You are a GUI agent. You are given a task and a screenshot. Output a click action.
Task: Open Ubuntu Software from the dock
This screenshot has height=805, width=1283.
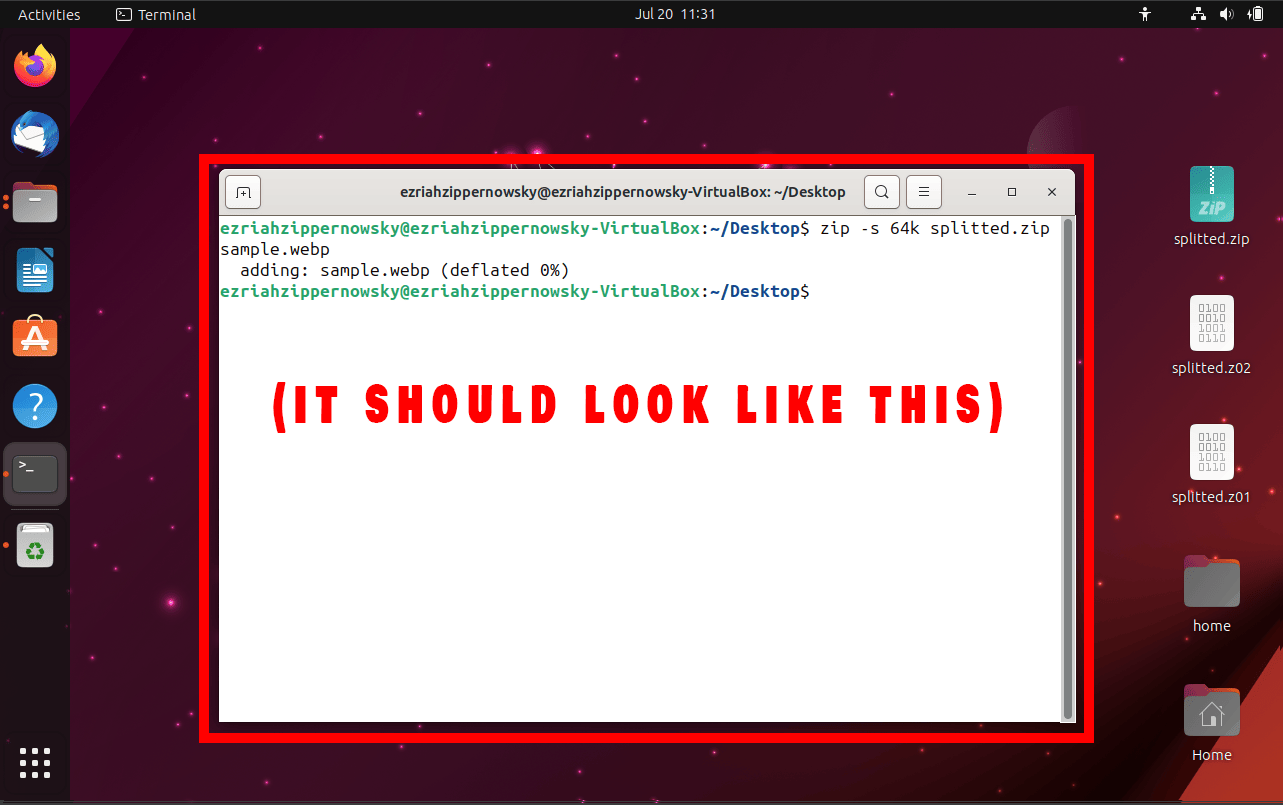35,337
